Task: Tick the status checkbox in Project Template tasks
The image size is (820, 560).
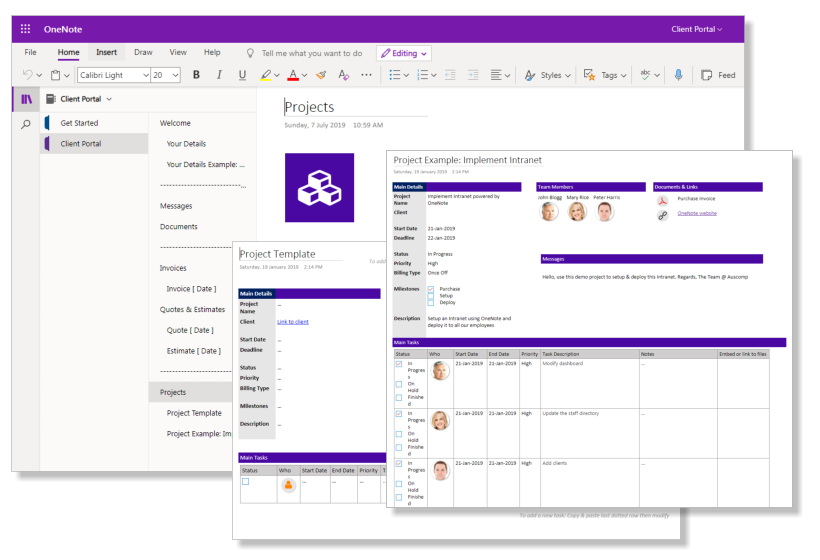Action: tap(246, 482)
